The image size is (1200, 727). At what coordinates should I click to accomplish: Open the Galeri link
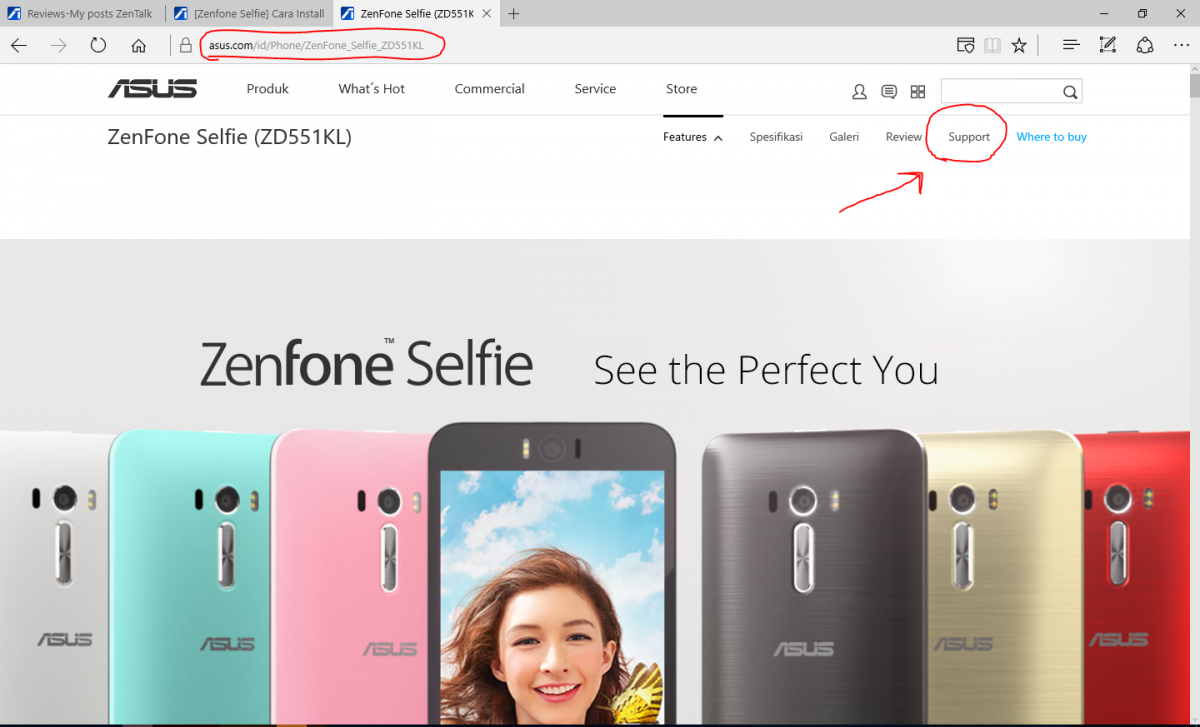844,137
